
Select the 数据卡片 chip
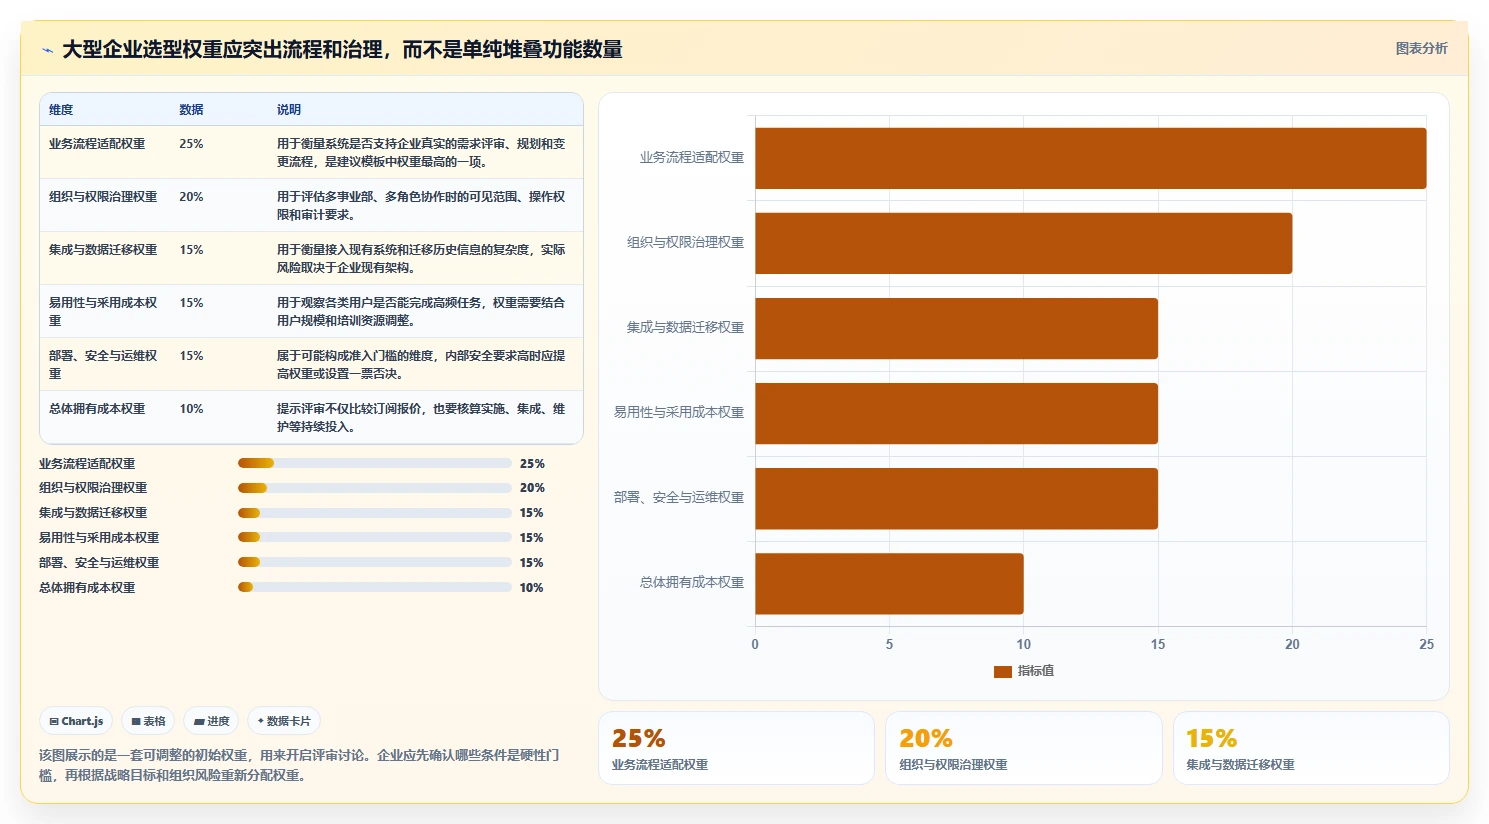(x=284, y=721)
